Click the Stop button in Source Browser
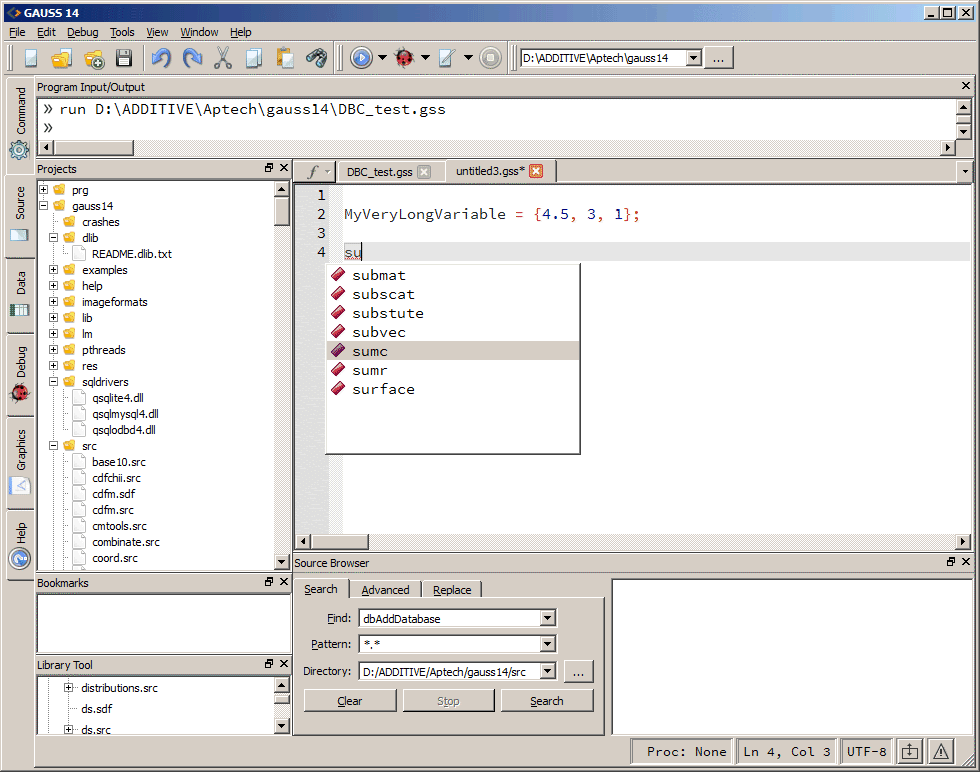Screen dimensions: 980x772 [x=448, y=701]
